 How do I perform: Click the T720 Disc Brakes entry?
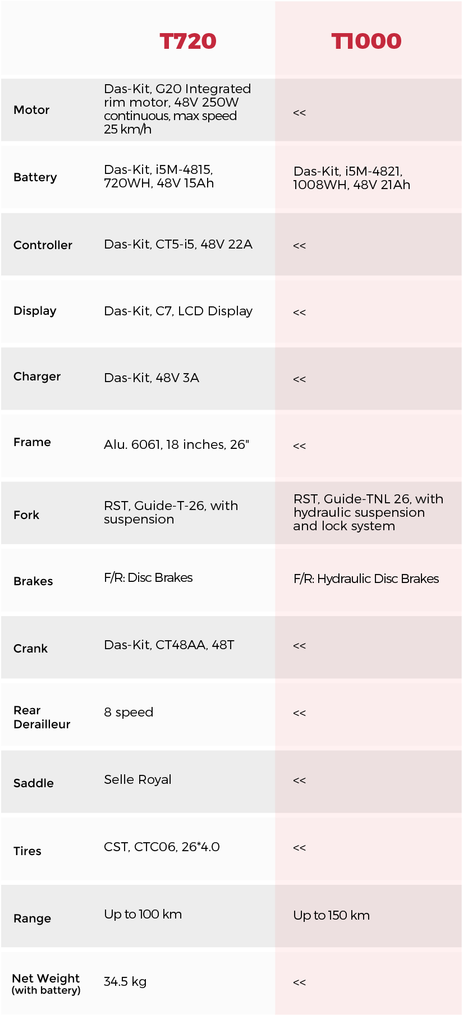point(148,578)
